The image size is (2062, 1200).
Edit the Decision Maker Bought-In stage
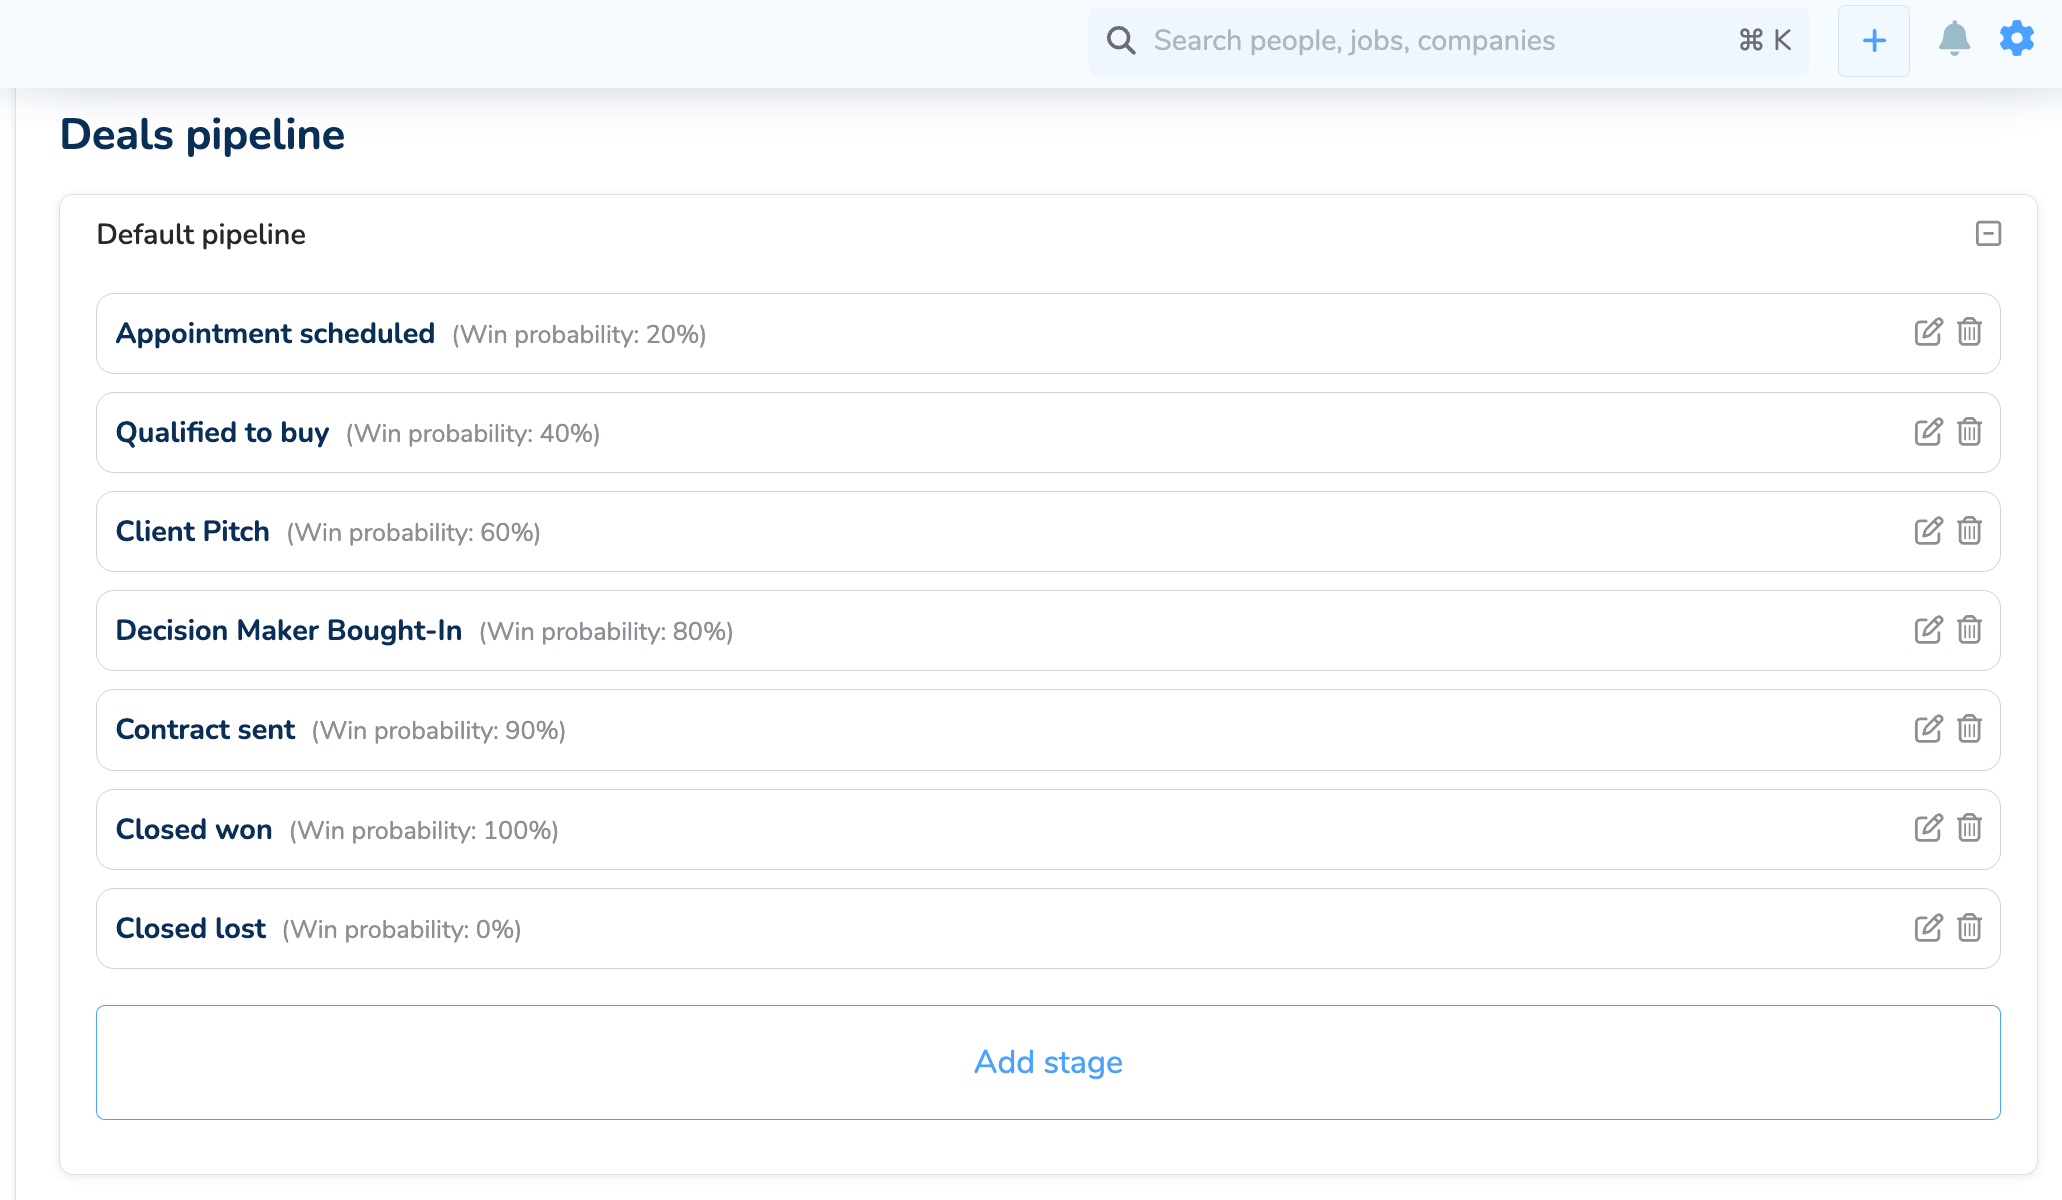click(1928, 630)
